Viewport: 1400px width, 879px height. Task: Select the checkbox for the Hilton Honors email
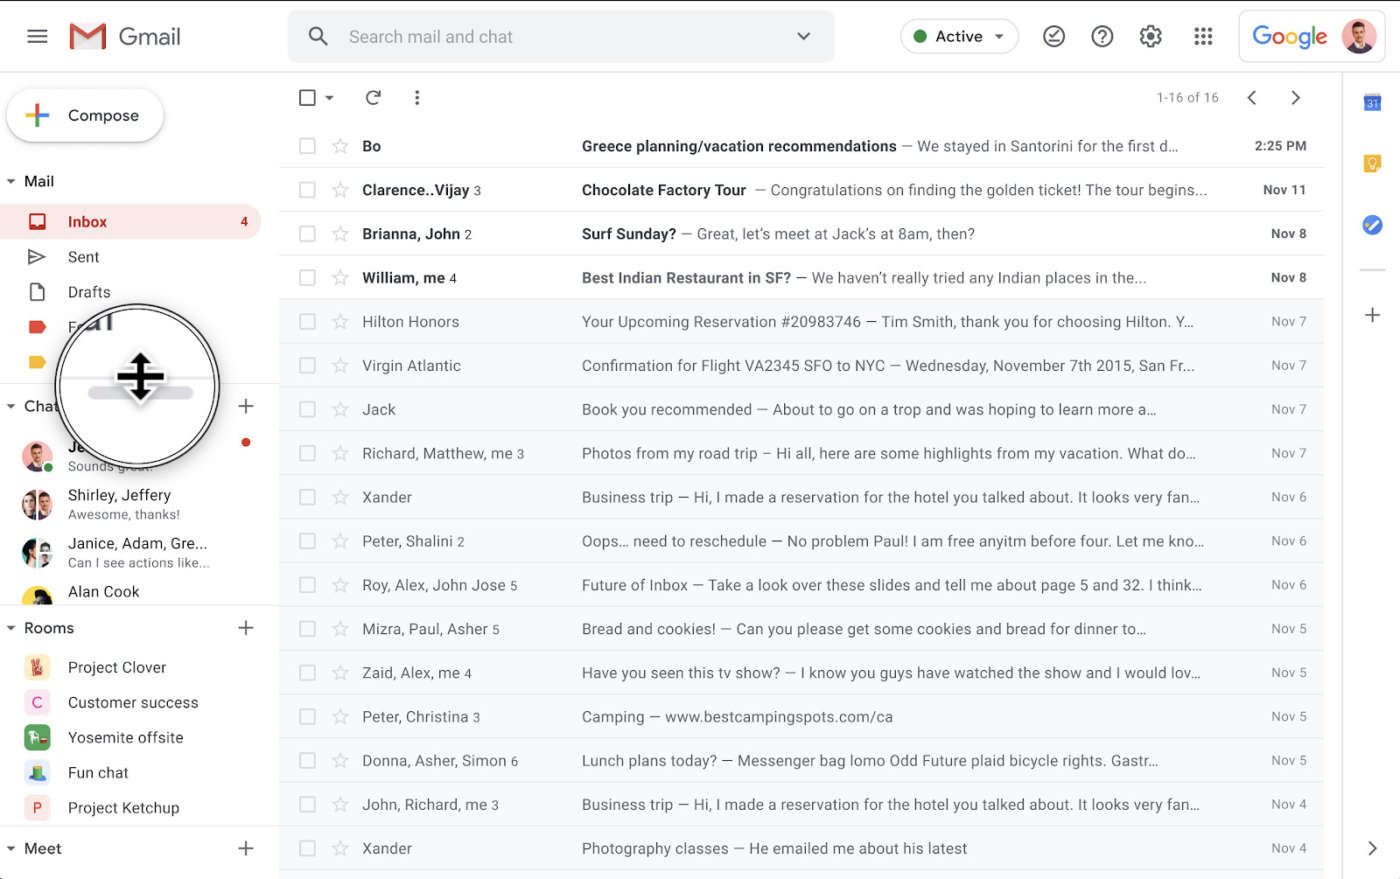(307, 321)
